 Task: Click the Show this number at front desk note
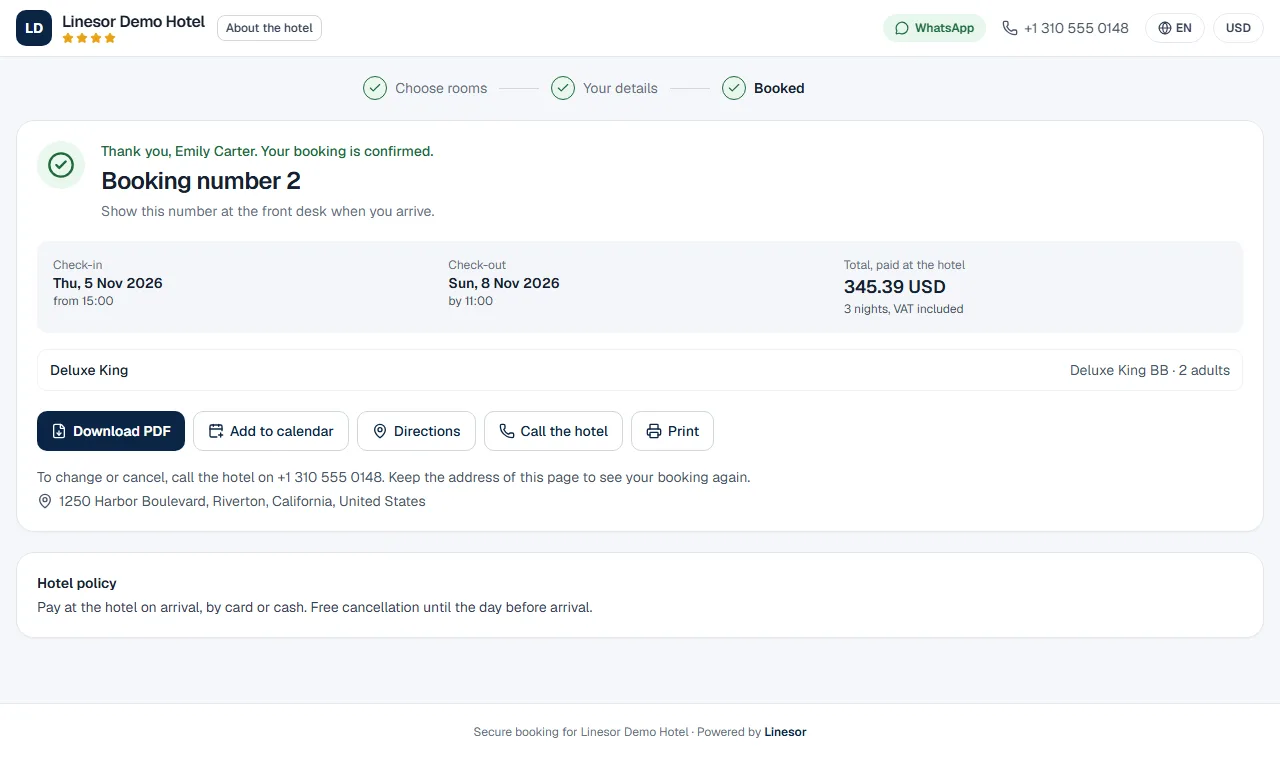pyautogui.click(x=268, y=211)
